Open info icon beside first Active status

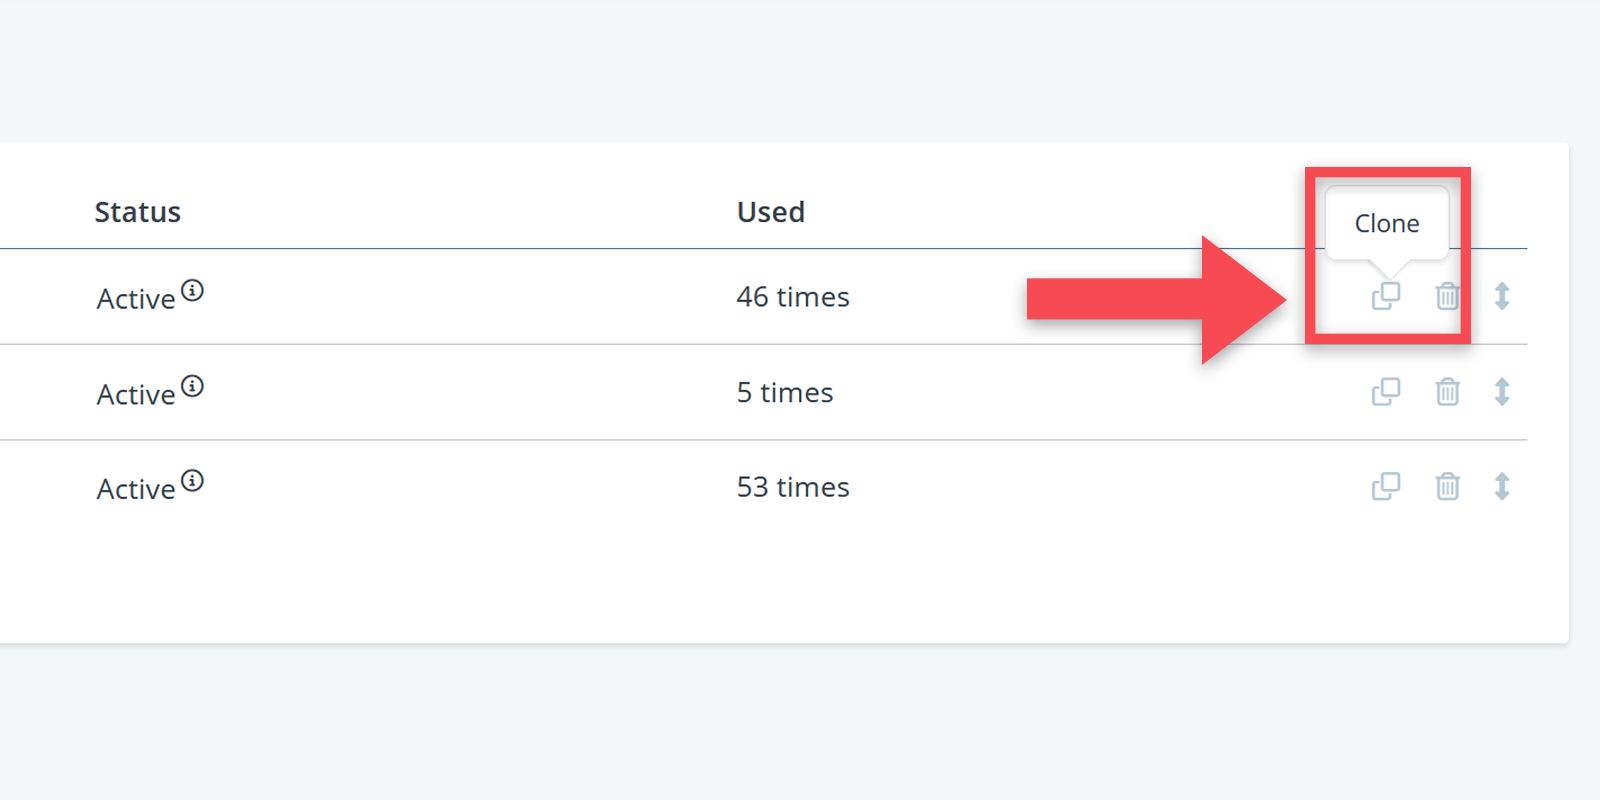[x=193, y=291]
